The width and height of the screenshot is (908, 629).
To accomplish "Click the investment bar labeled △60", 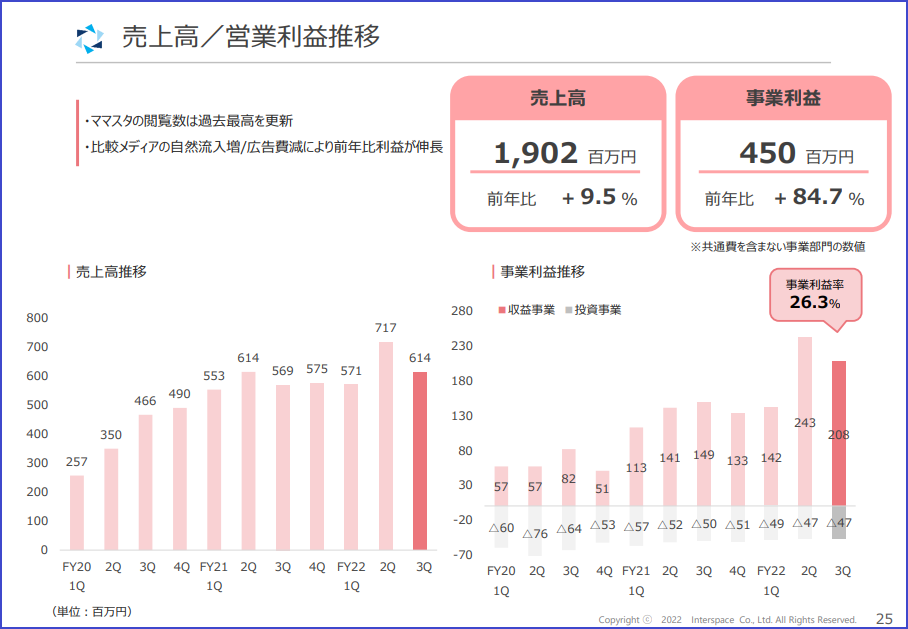I will click(x=501, y=527).
